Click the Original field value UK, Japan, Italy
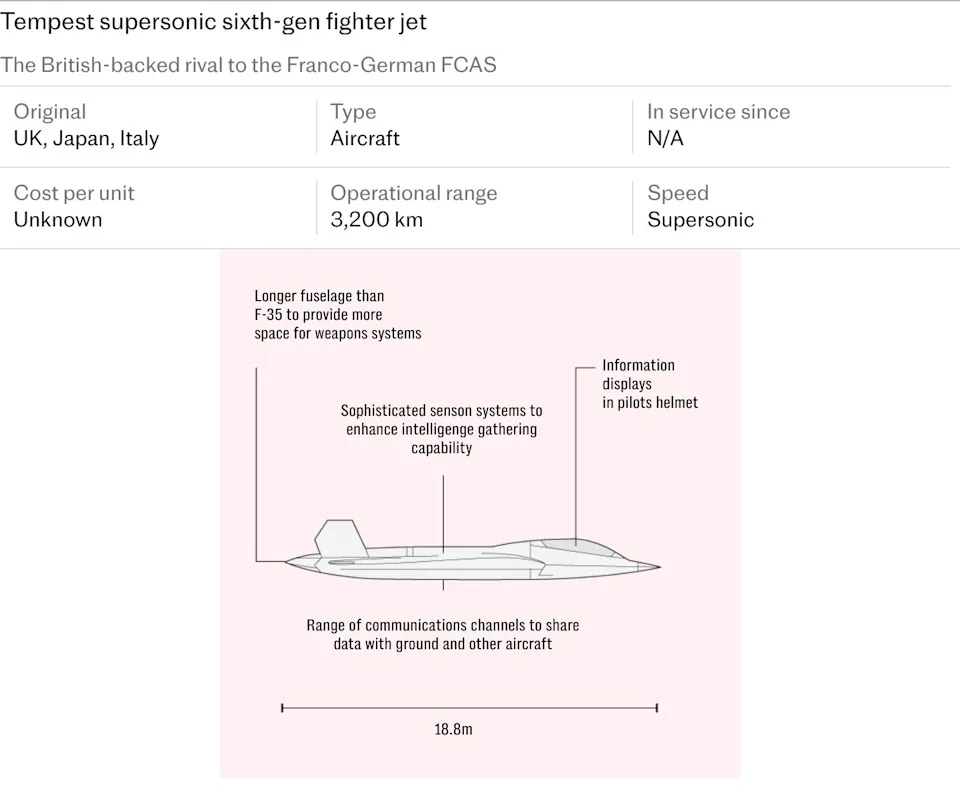The width and height of the screenshot is (960, 796). (x=86, y=139)
